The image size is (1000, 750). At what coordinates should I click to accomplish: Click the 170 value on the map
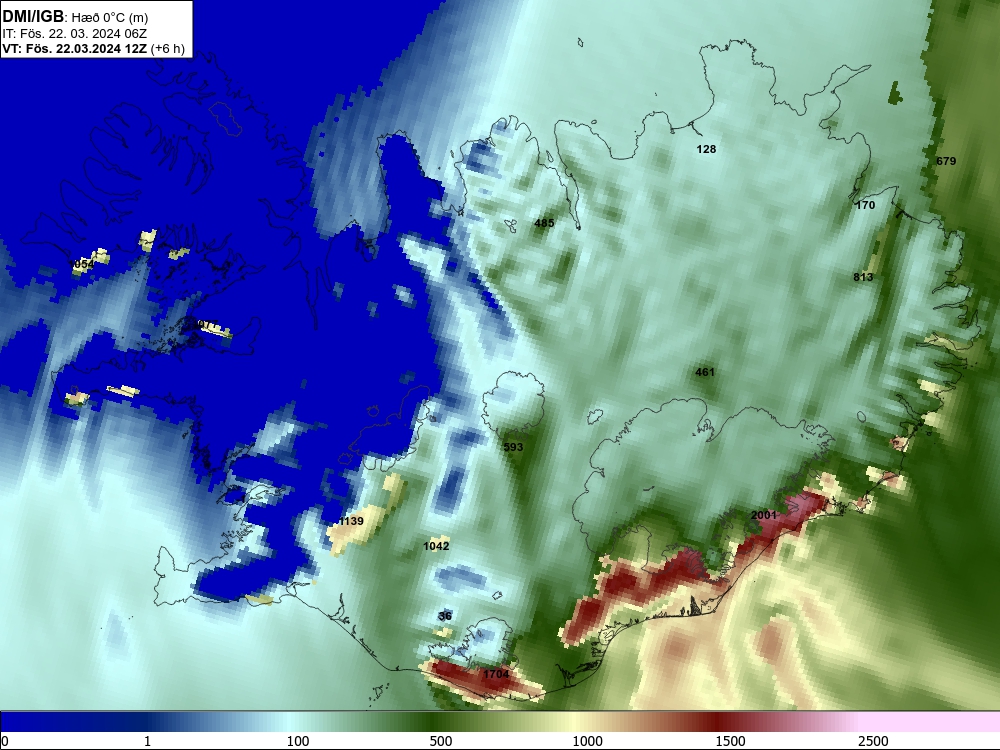coord(865,205)
